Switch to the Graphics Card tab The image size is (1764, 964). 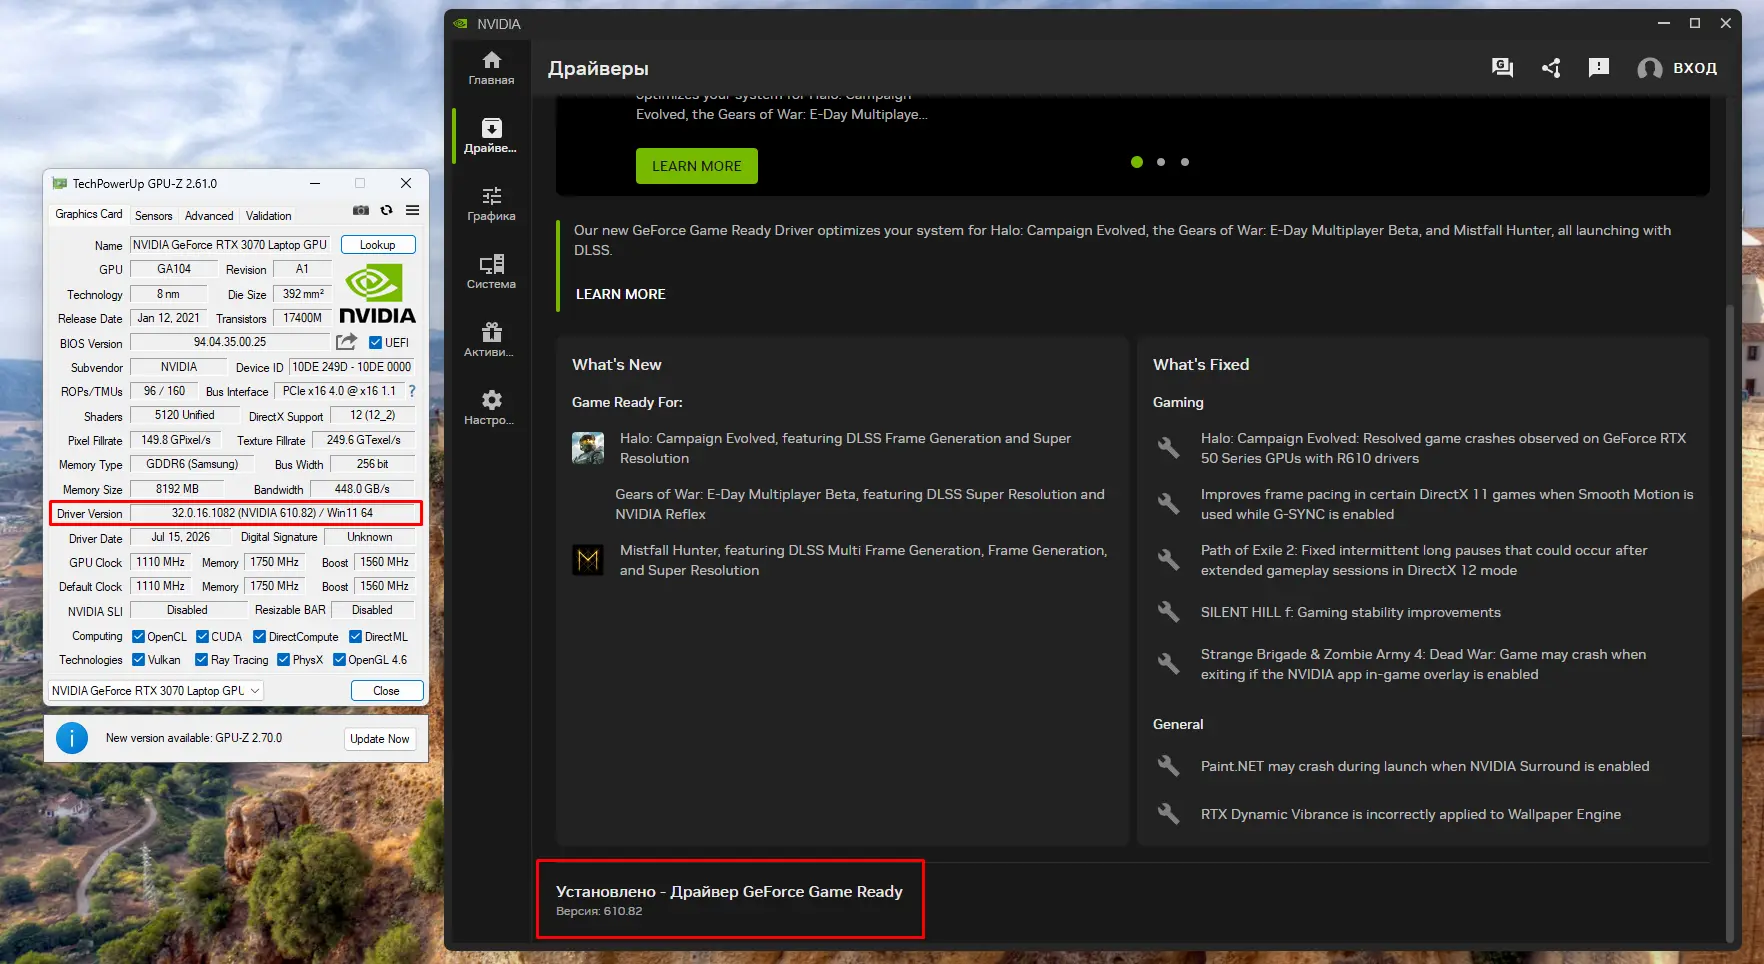[89, 214]
